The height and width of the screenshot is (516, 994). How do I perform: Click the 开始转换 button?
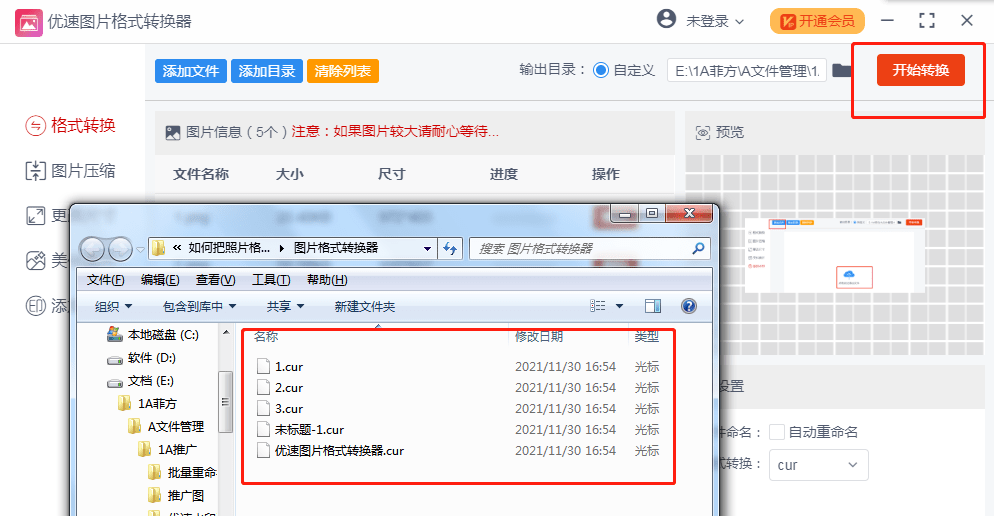pyautogui.click(x=920, y=70)
